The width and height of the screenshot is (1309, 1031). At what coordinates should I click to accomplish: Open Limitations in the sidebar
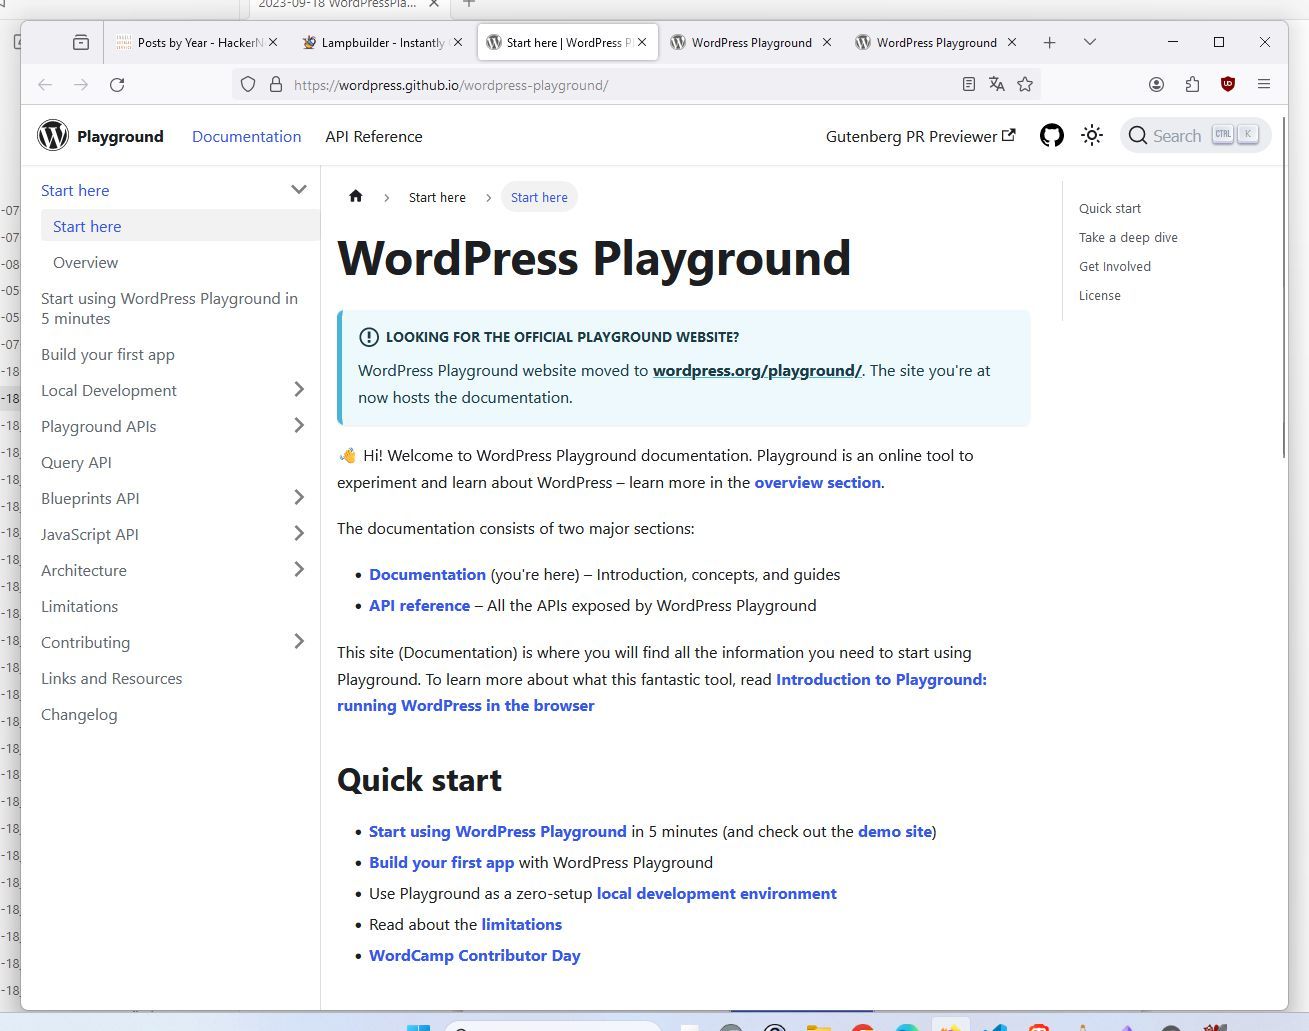click(x=79, y=606)
